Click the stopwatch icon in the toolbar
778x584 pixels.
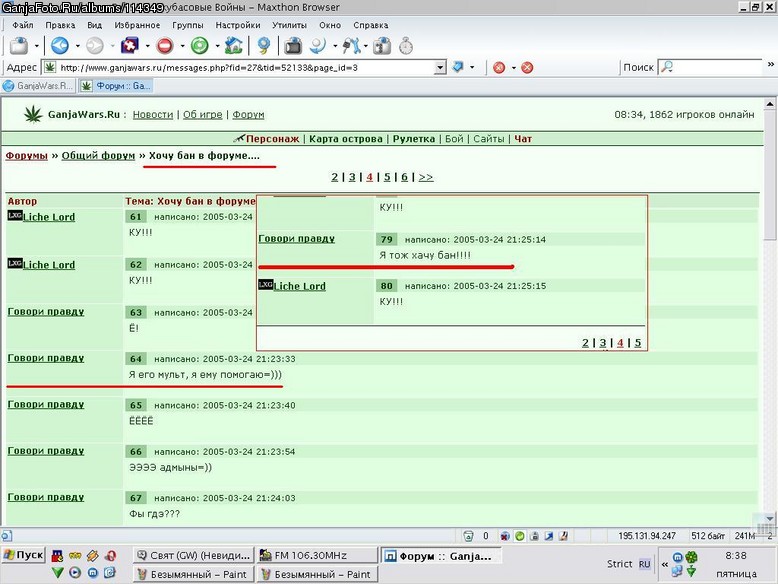[x=406, y=46]
